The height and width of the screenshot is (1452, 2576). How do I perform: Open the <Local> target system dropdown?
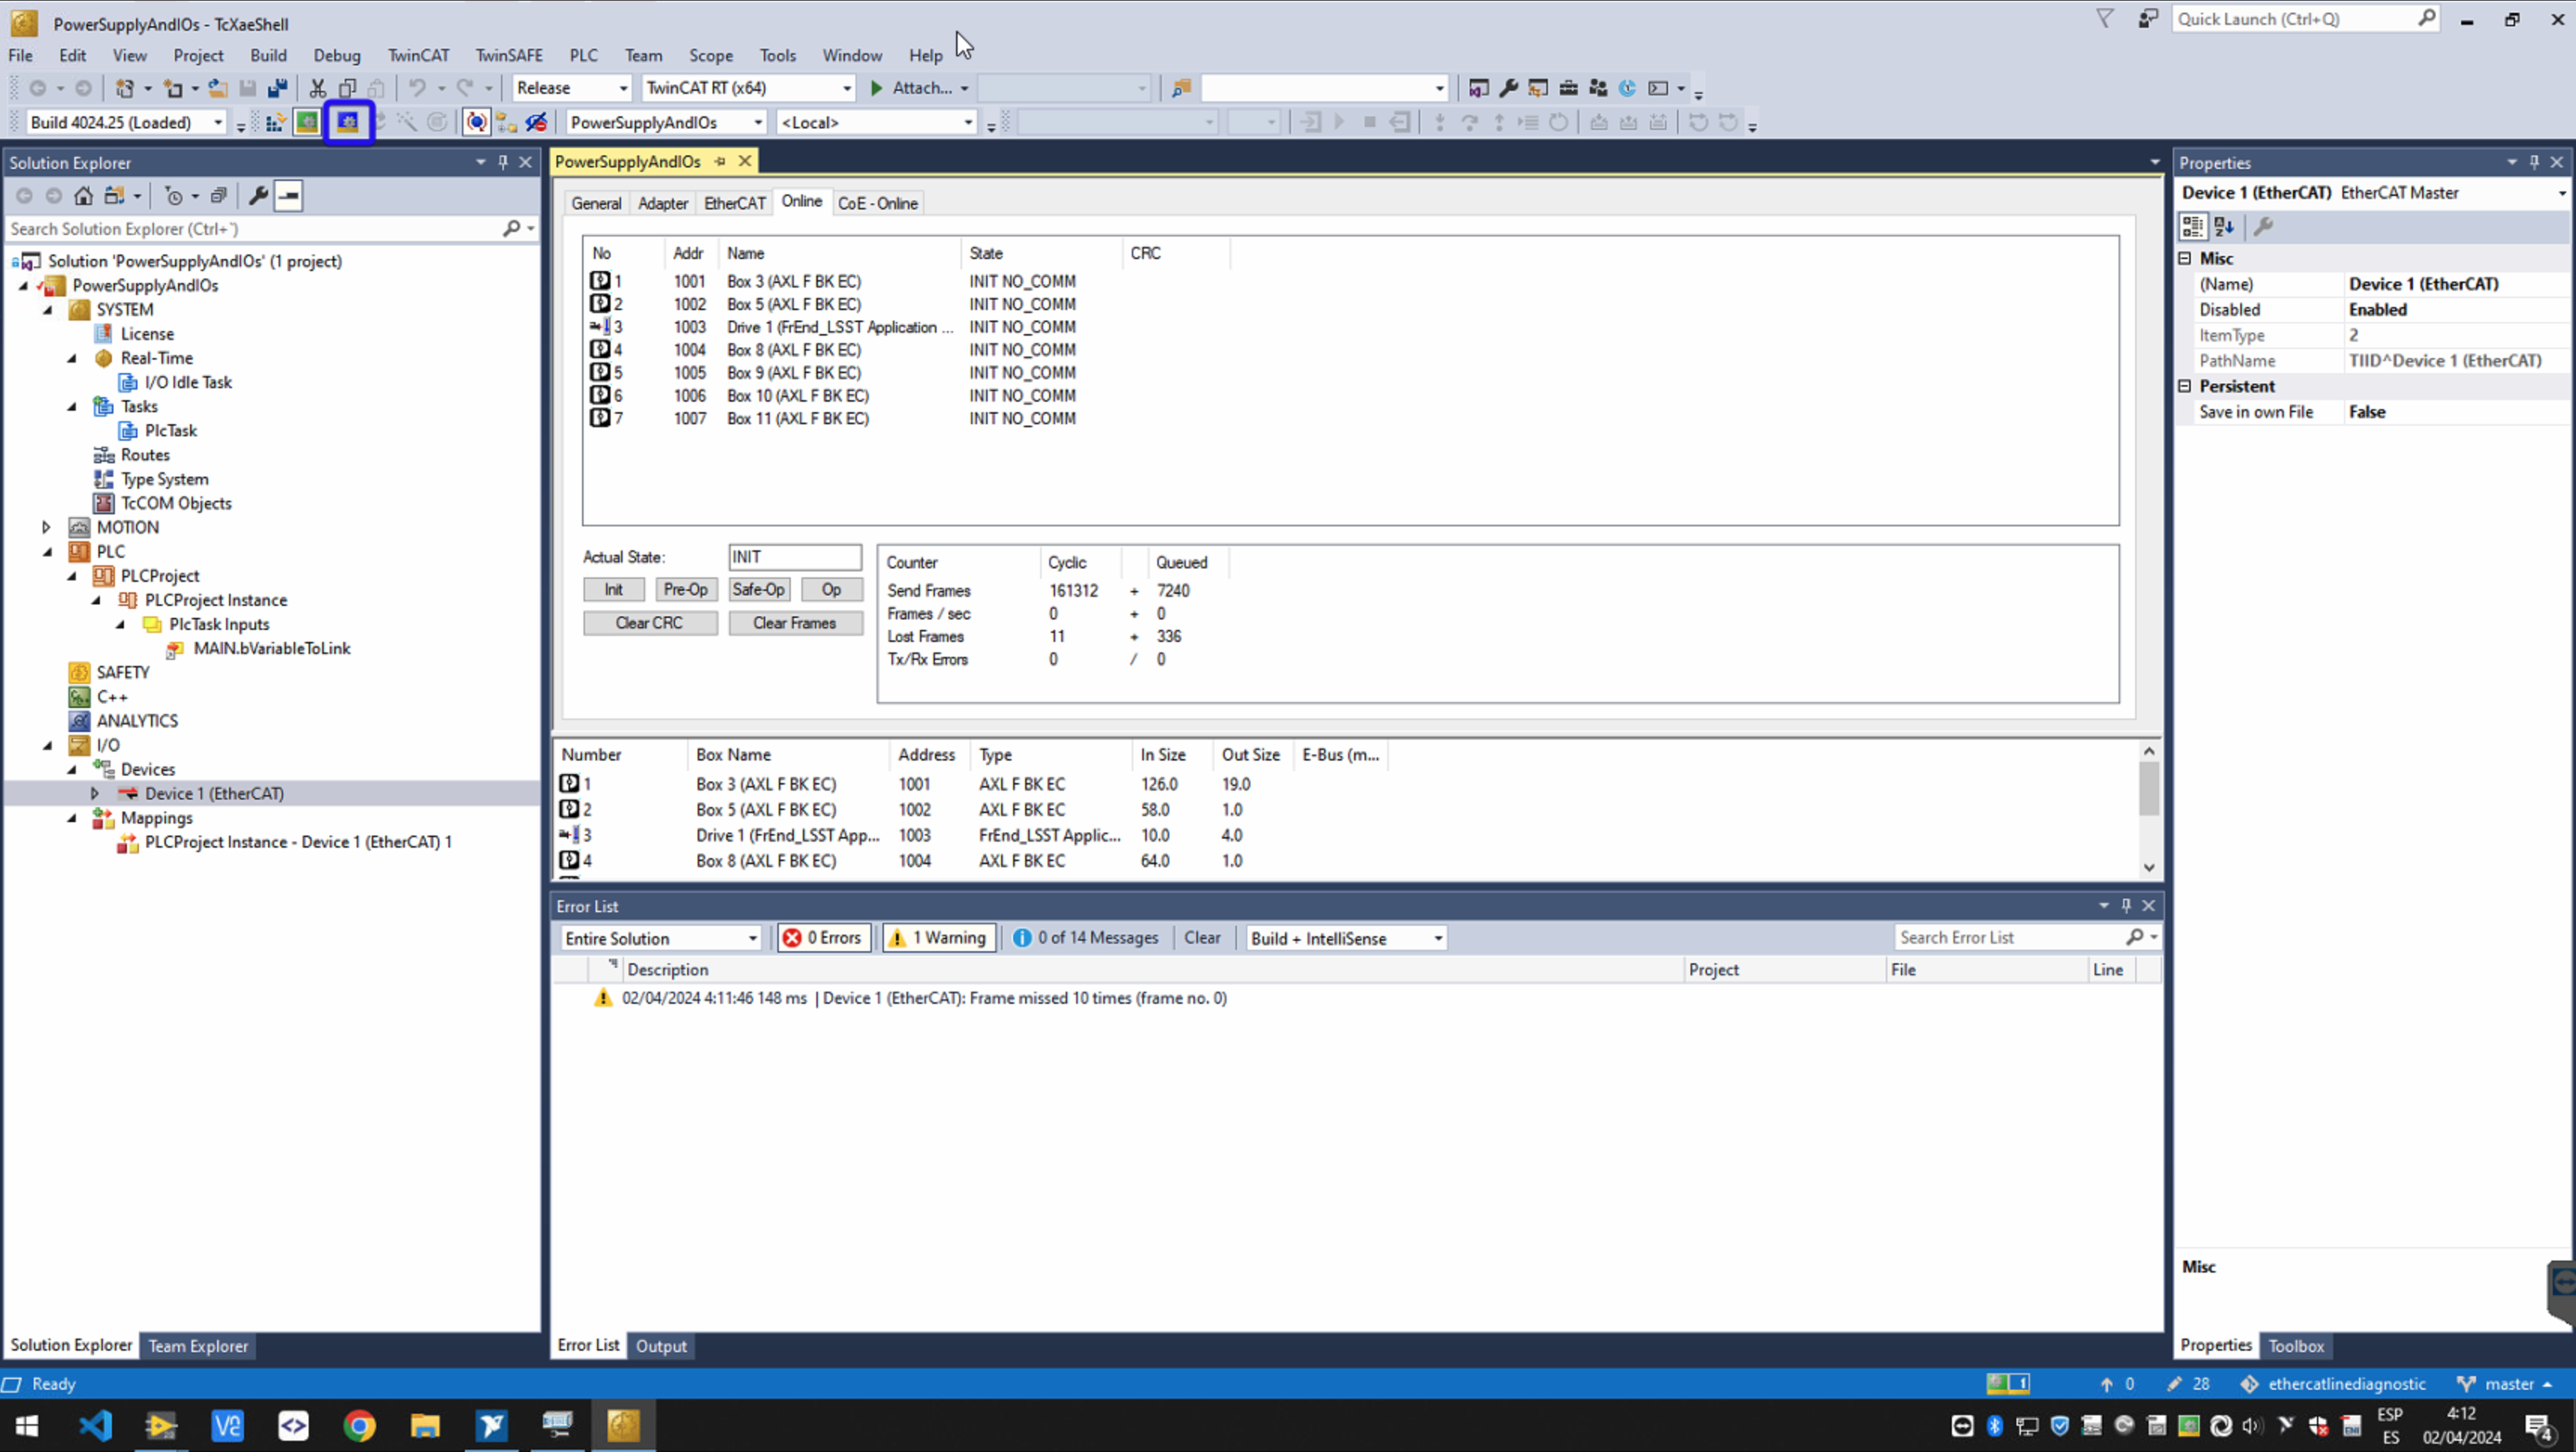point(876,122)
